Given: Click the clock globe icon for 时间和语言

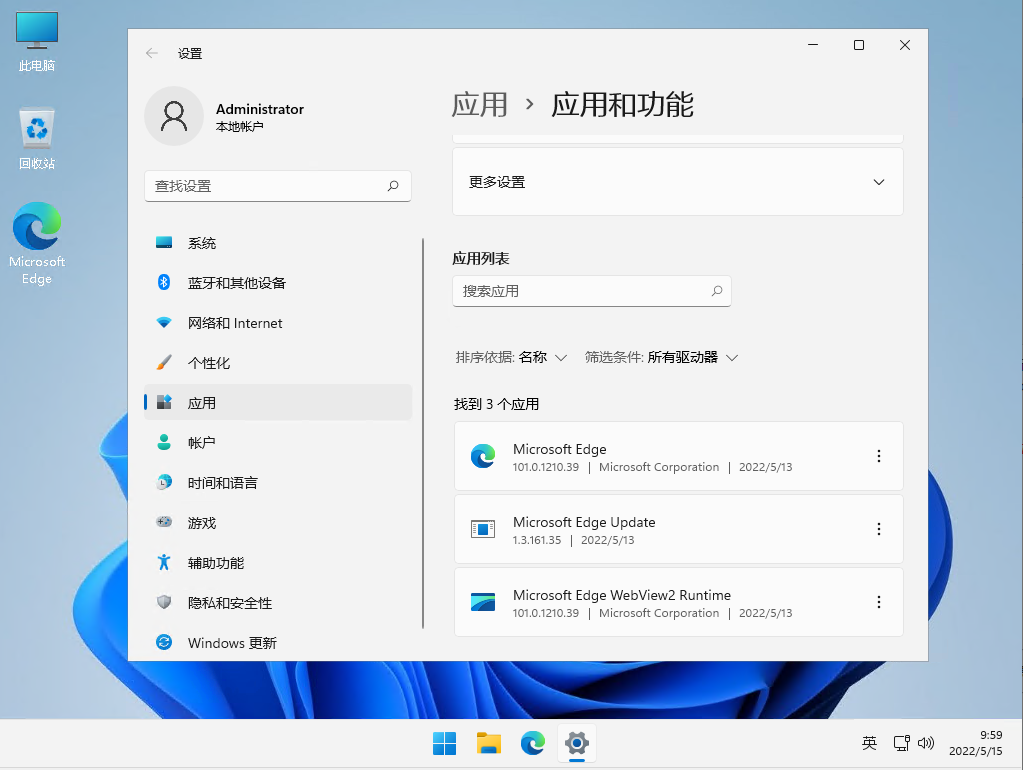Looking at the screenshot, I should (x=164, y=482).
